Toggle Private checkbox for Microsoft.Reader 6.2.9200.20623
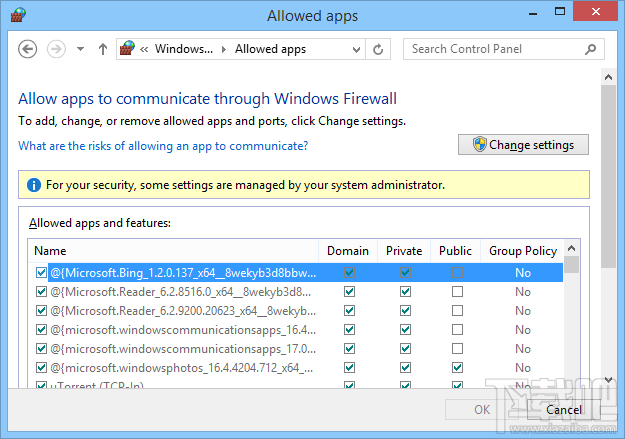 click(405, 311)
